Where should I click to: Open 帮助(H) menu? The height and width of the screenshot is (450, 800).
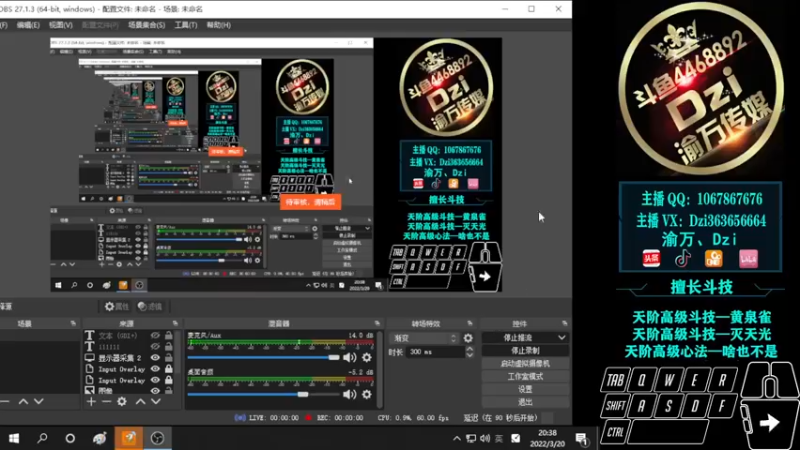click(x=218, y=25)
